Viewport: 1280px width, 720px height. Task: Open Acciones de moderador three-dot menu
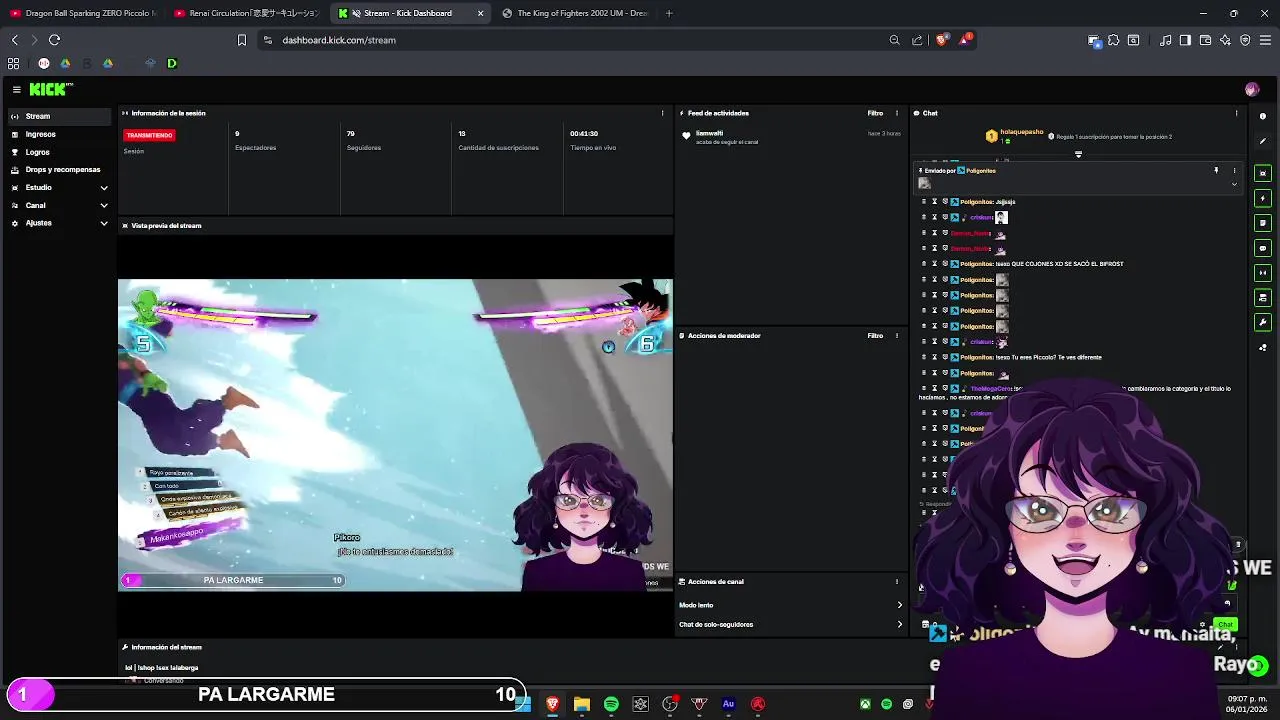[x=897, y=336]
